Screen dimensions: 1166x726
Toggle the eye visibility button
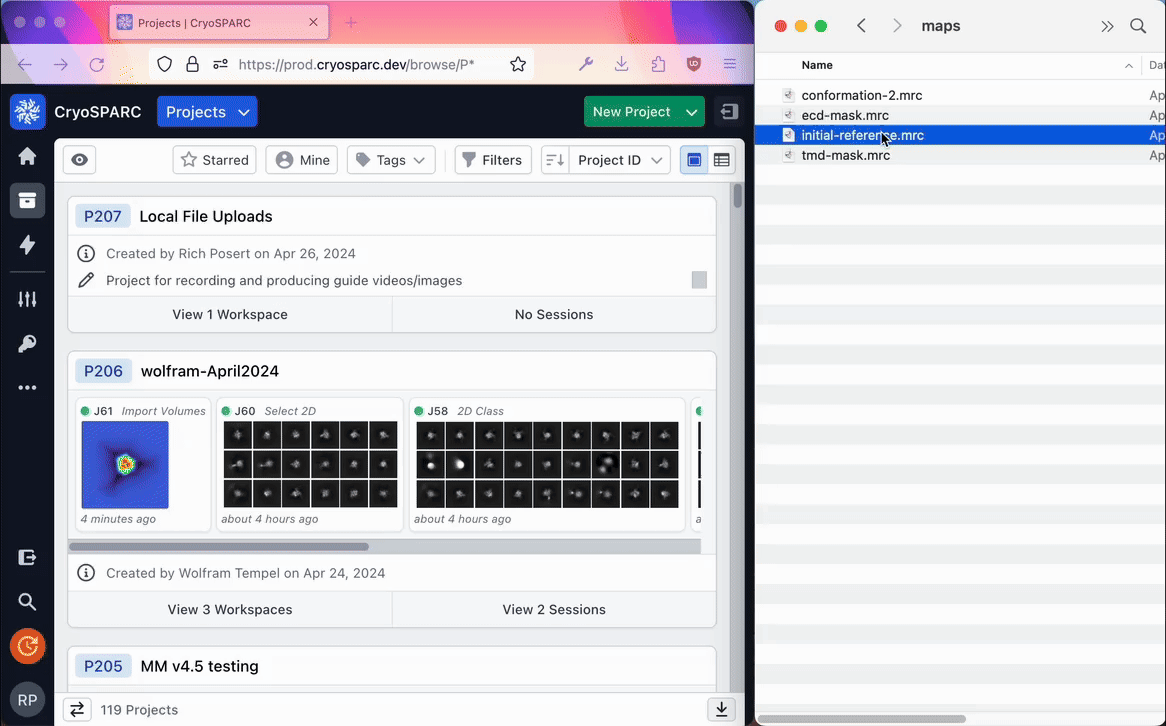[x=80, y=160]
